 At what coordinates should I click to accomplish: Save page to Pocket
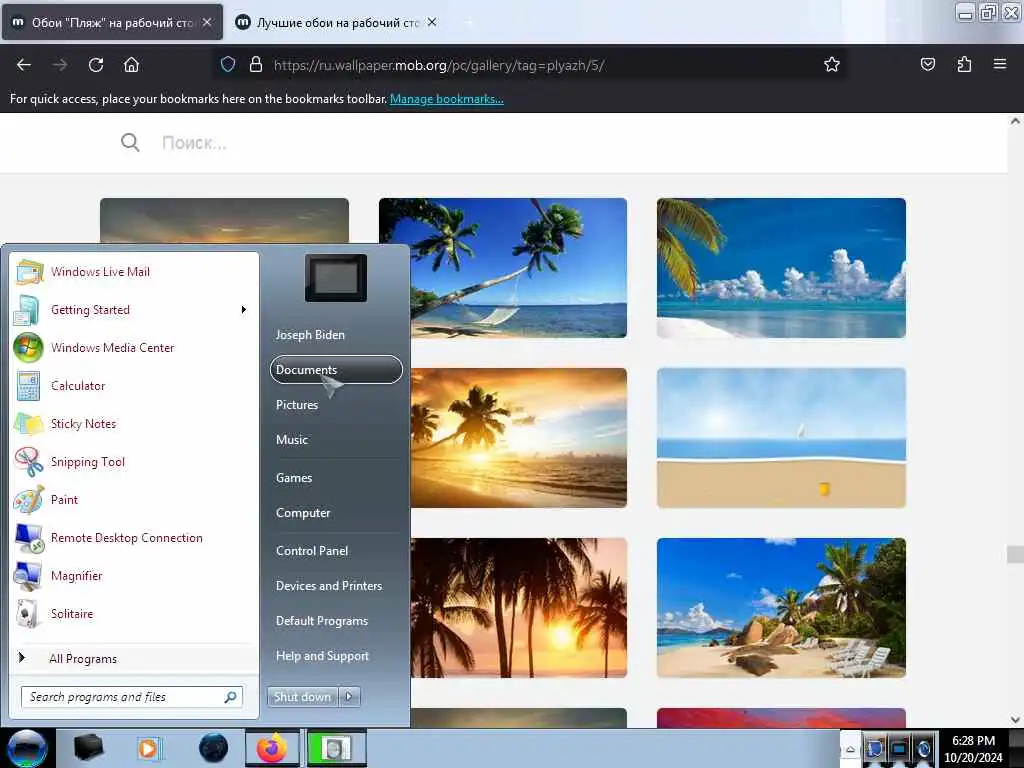(x=927, y=65)
